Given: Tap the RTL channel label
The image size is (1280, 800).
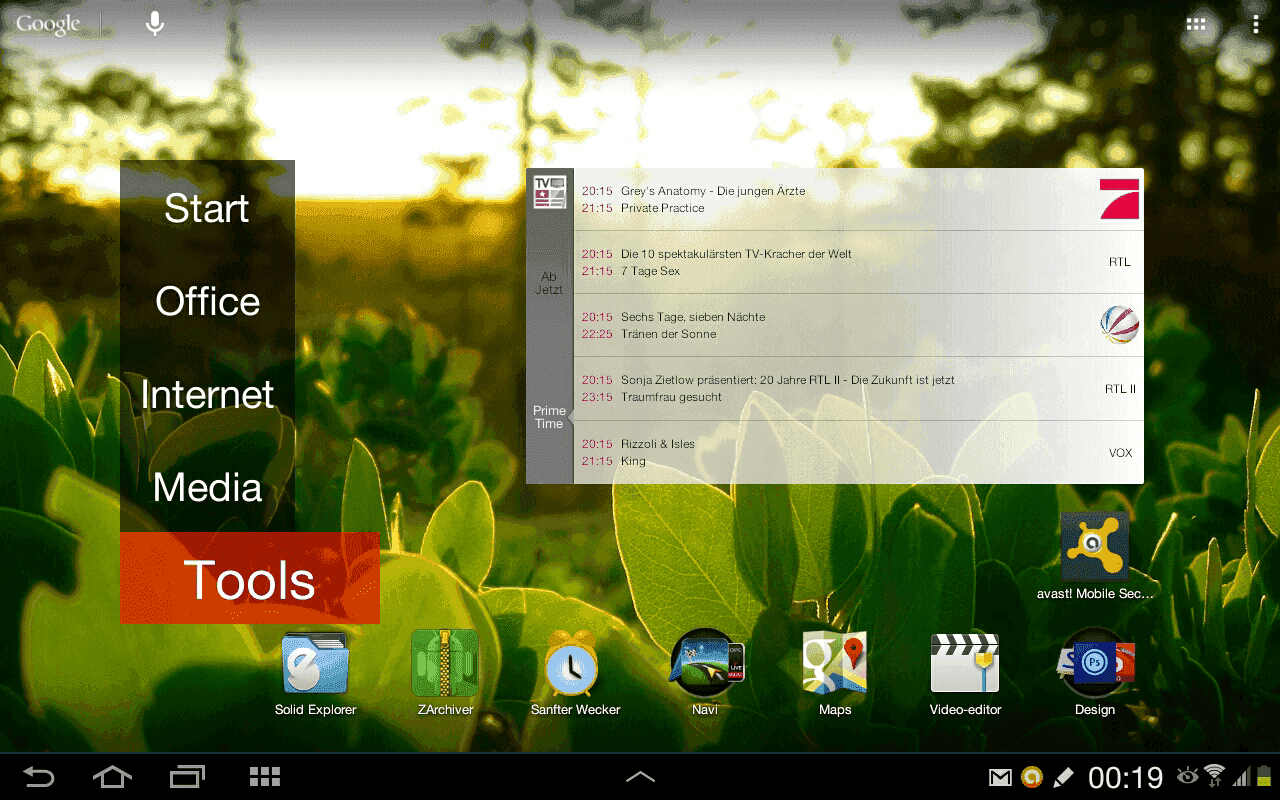Looking at the screenshot, I should (x=1120, y=262).
